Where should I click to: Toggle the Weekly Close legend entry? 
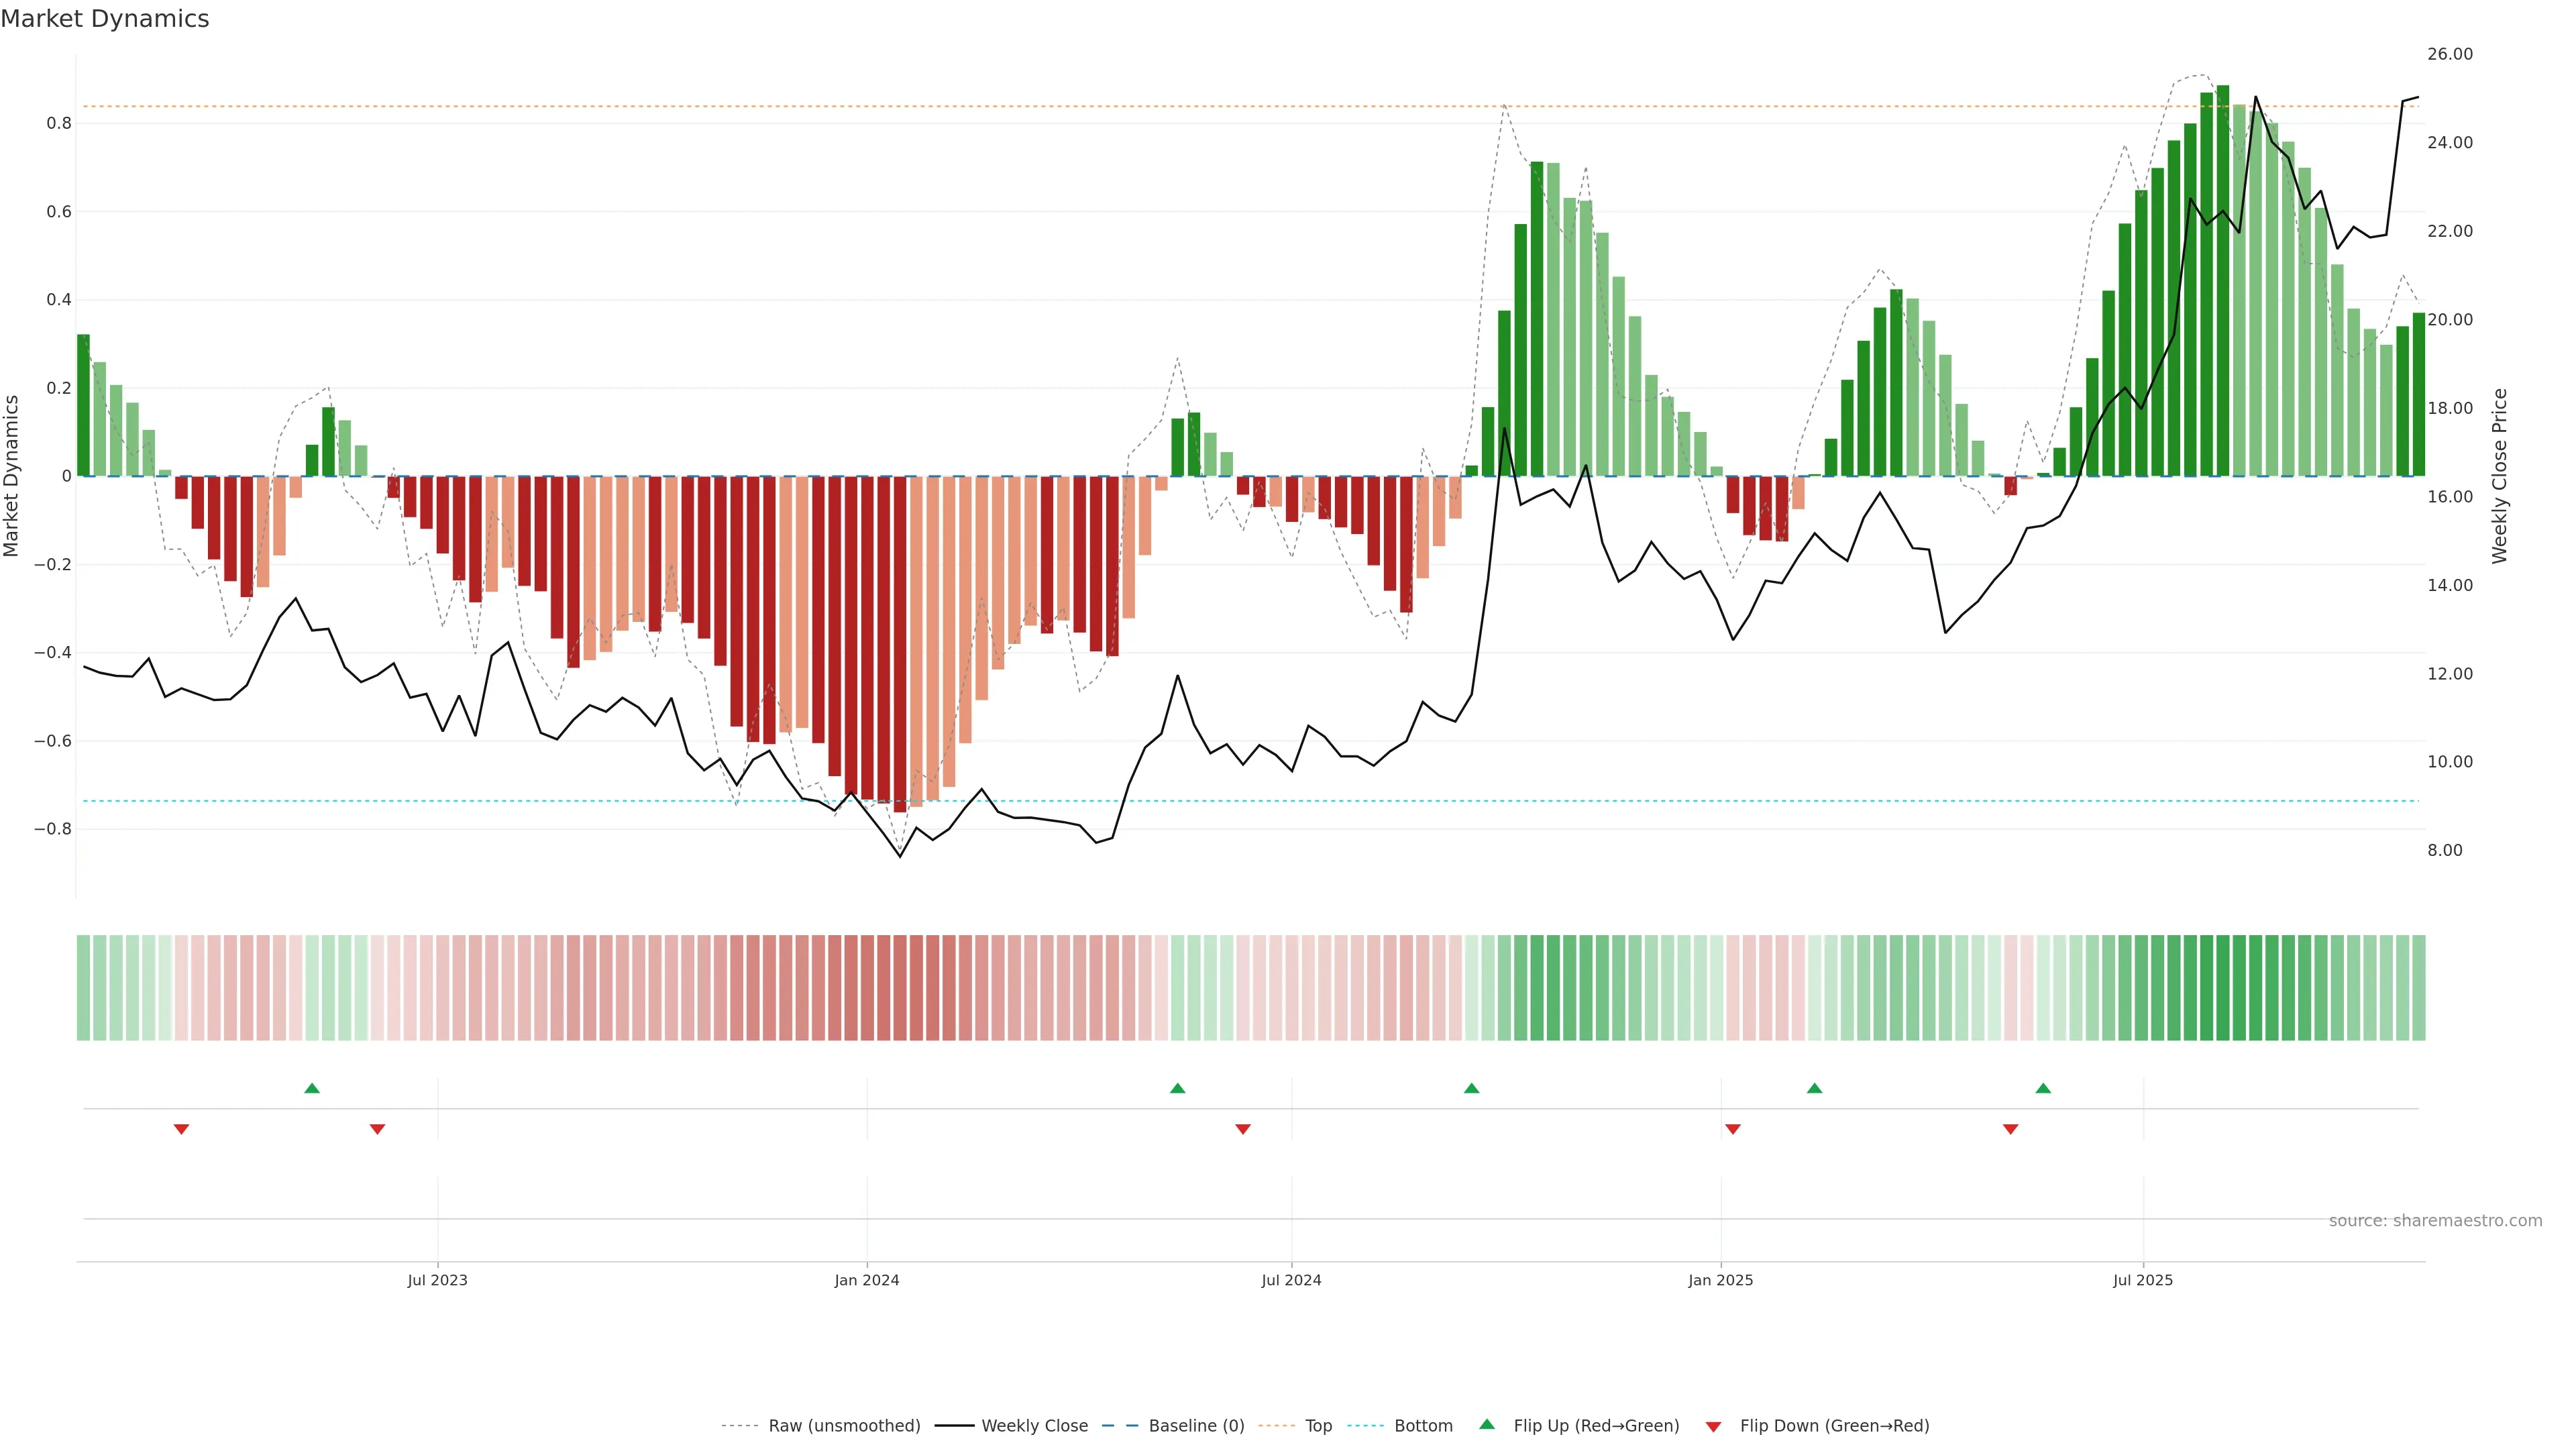tap(1034, 1425)
